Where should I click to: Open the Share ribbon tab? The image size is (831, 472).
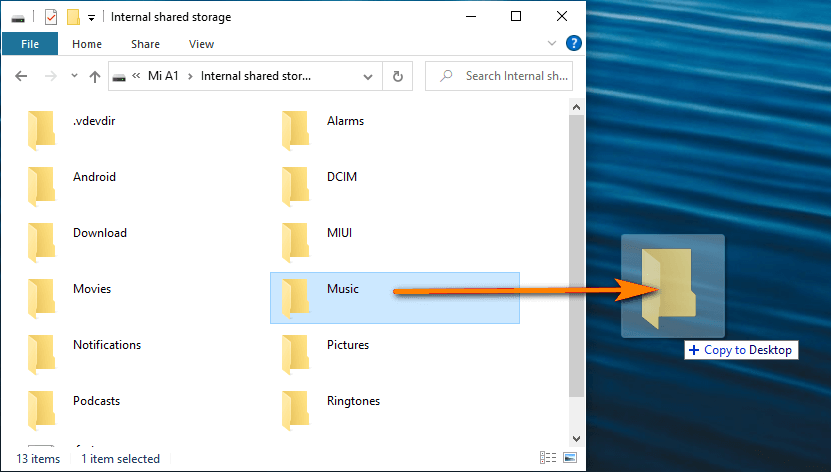(x=145, y=44)
